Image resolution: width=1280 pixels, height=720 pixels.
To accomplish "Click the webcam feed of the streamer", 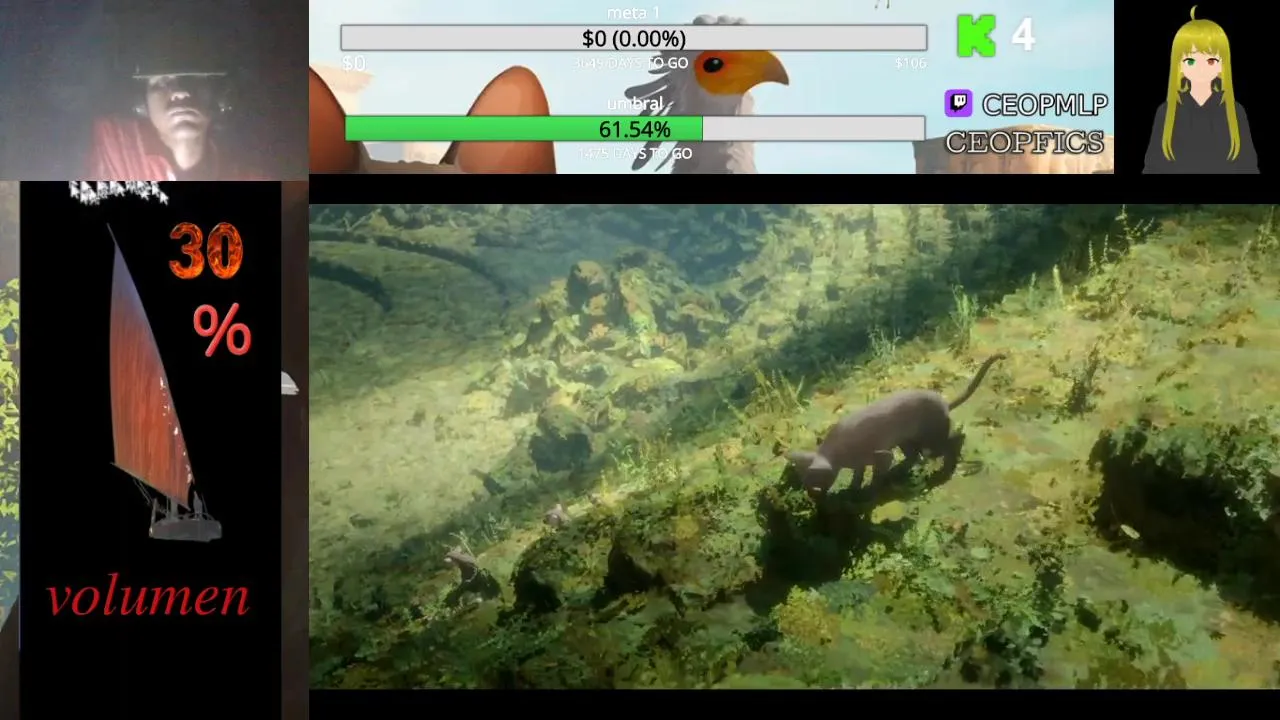I will (x=154, y=90).
